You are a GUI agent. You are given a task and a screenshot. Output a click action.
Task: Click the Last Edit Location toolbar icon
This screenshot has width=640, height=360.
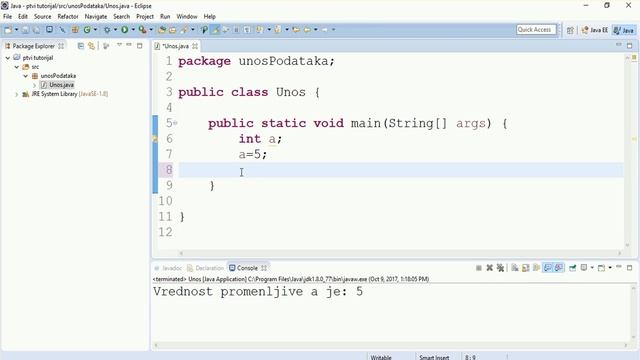point(296,30)
